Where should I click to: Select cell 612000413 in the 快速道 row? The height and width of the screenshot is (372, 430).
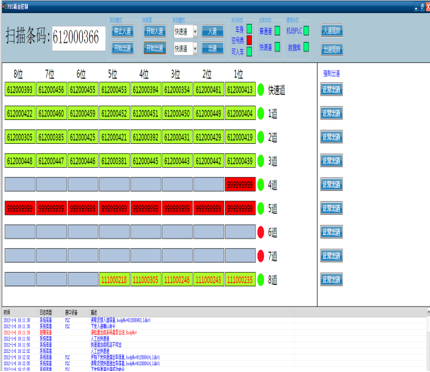point(240,89)
